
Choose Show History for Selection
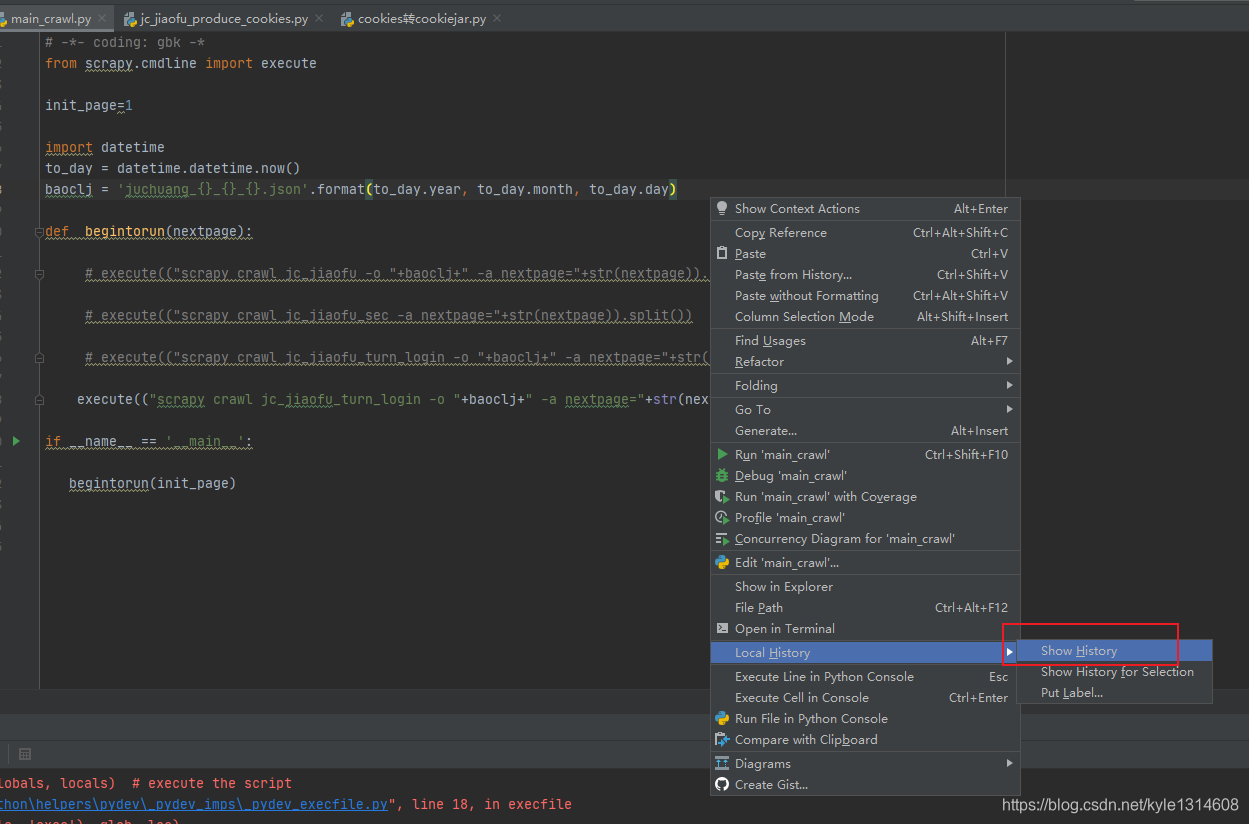(1115, 672)
